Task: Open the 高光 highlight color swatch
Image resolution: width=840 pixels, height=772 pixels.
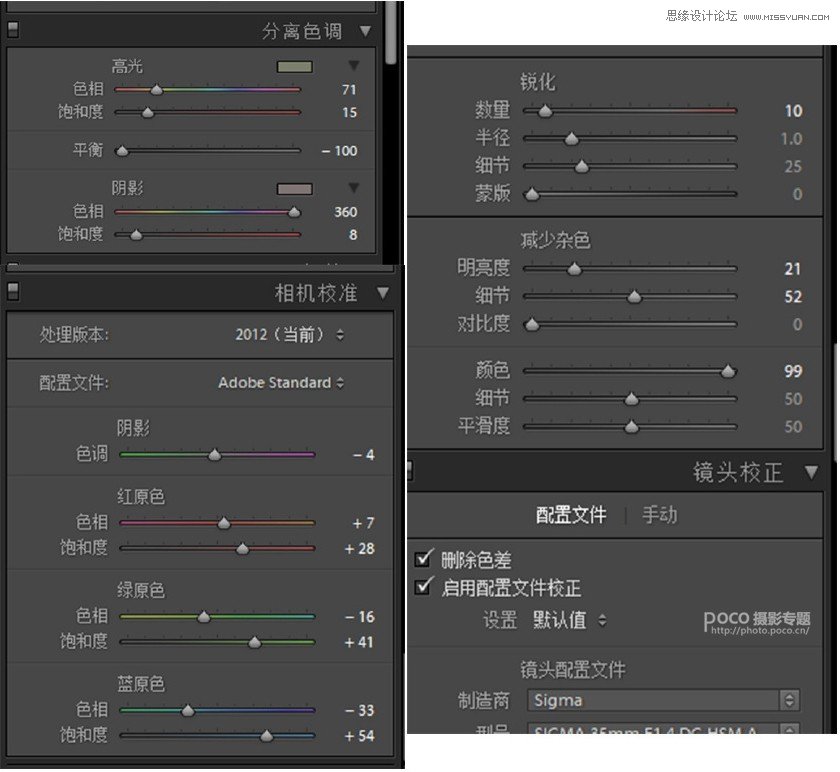Action: coord(294,67)
